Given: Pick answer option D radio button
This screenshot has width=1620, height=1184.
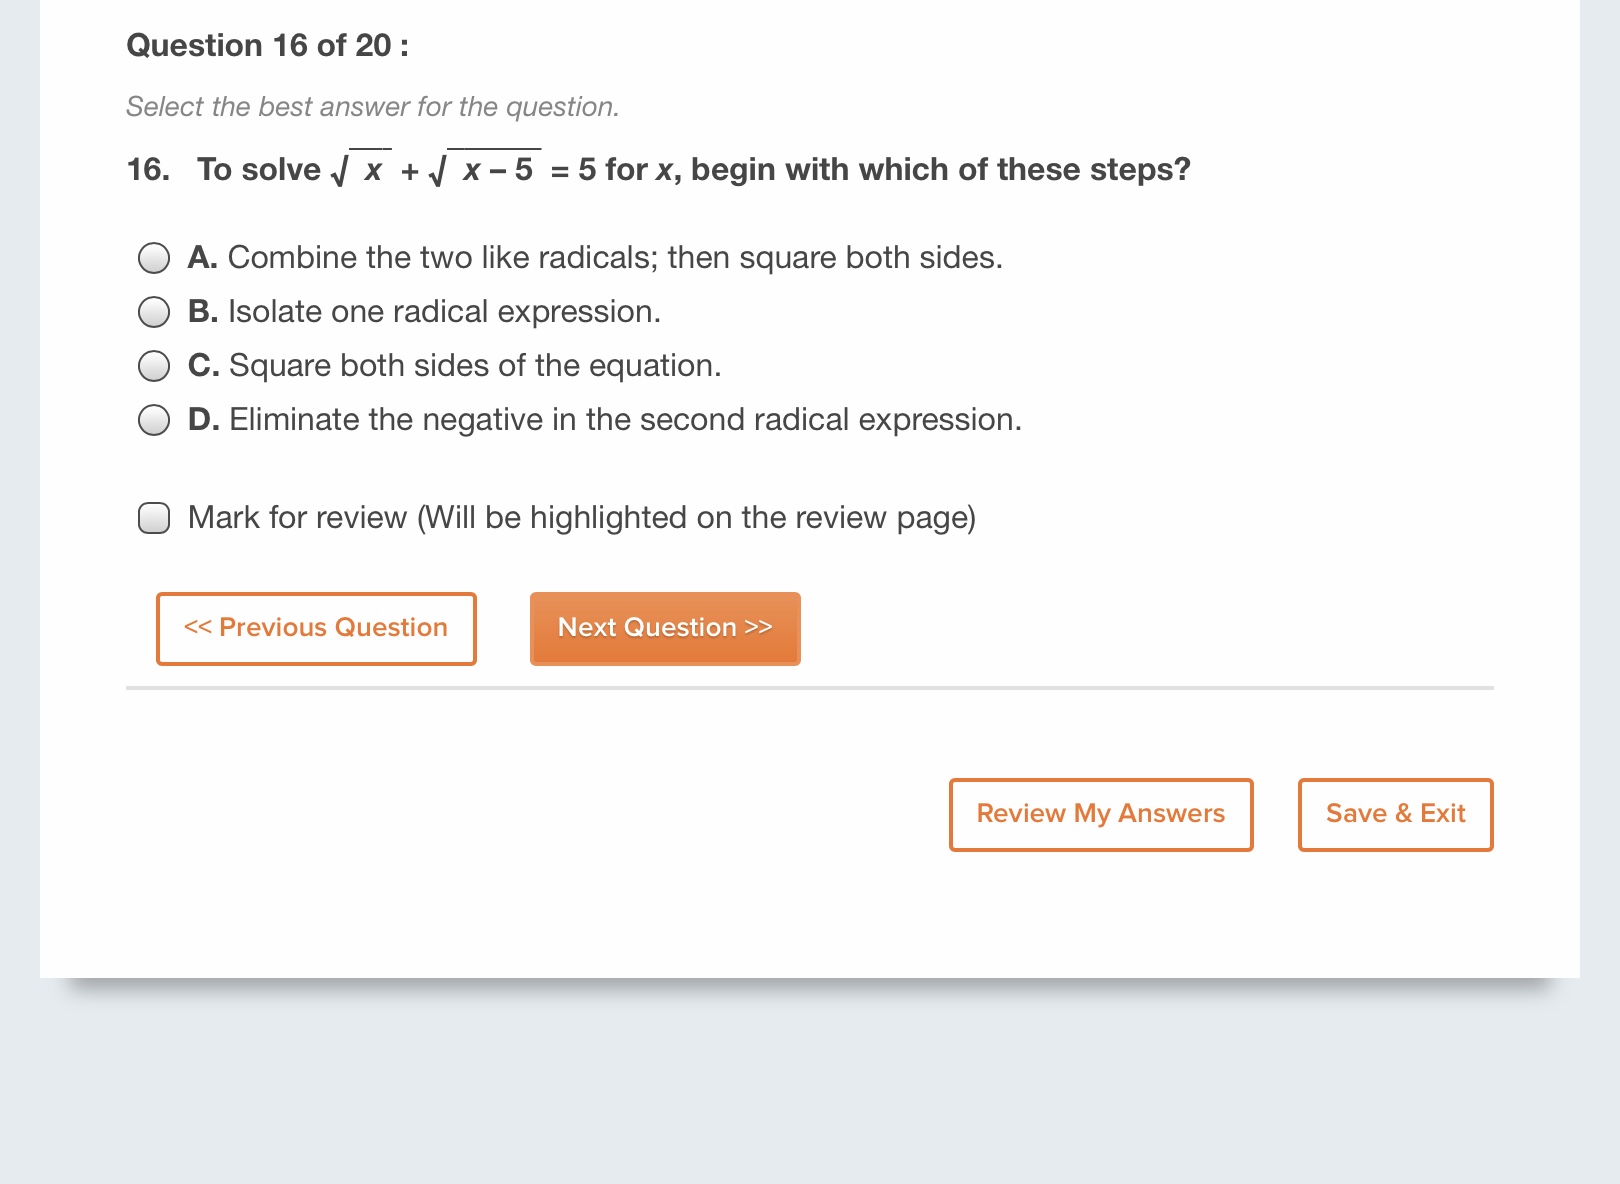Looking at the screenshot, I should point(154,419).
